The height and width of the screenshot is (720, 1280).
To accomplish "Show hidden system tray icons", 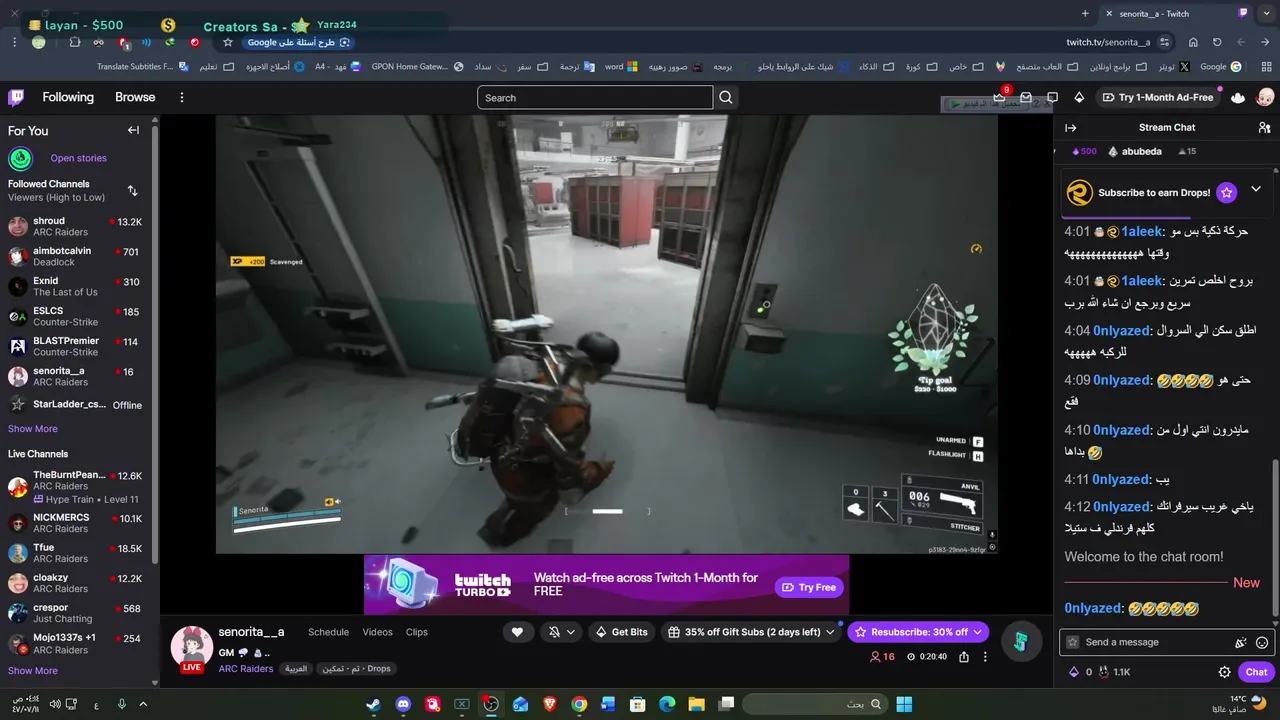I will pos(143,704).
